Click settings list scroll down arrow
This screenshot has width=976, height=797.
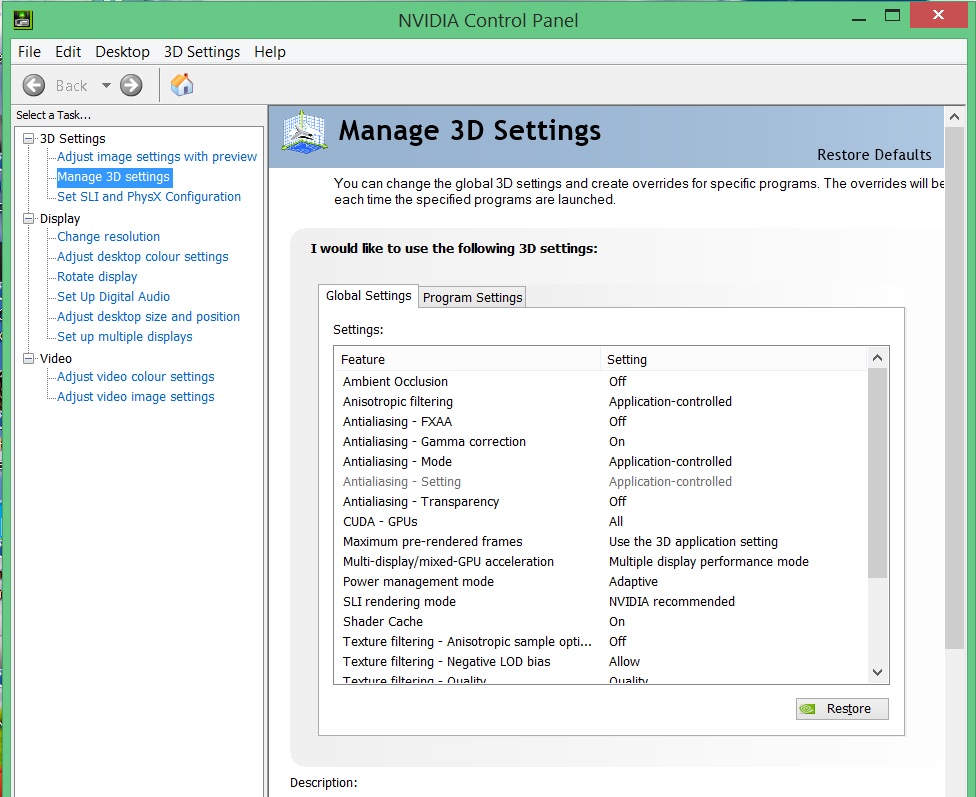pyautogui.click(x=878, y=672)
